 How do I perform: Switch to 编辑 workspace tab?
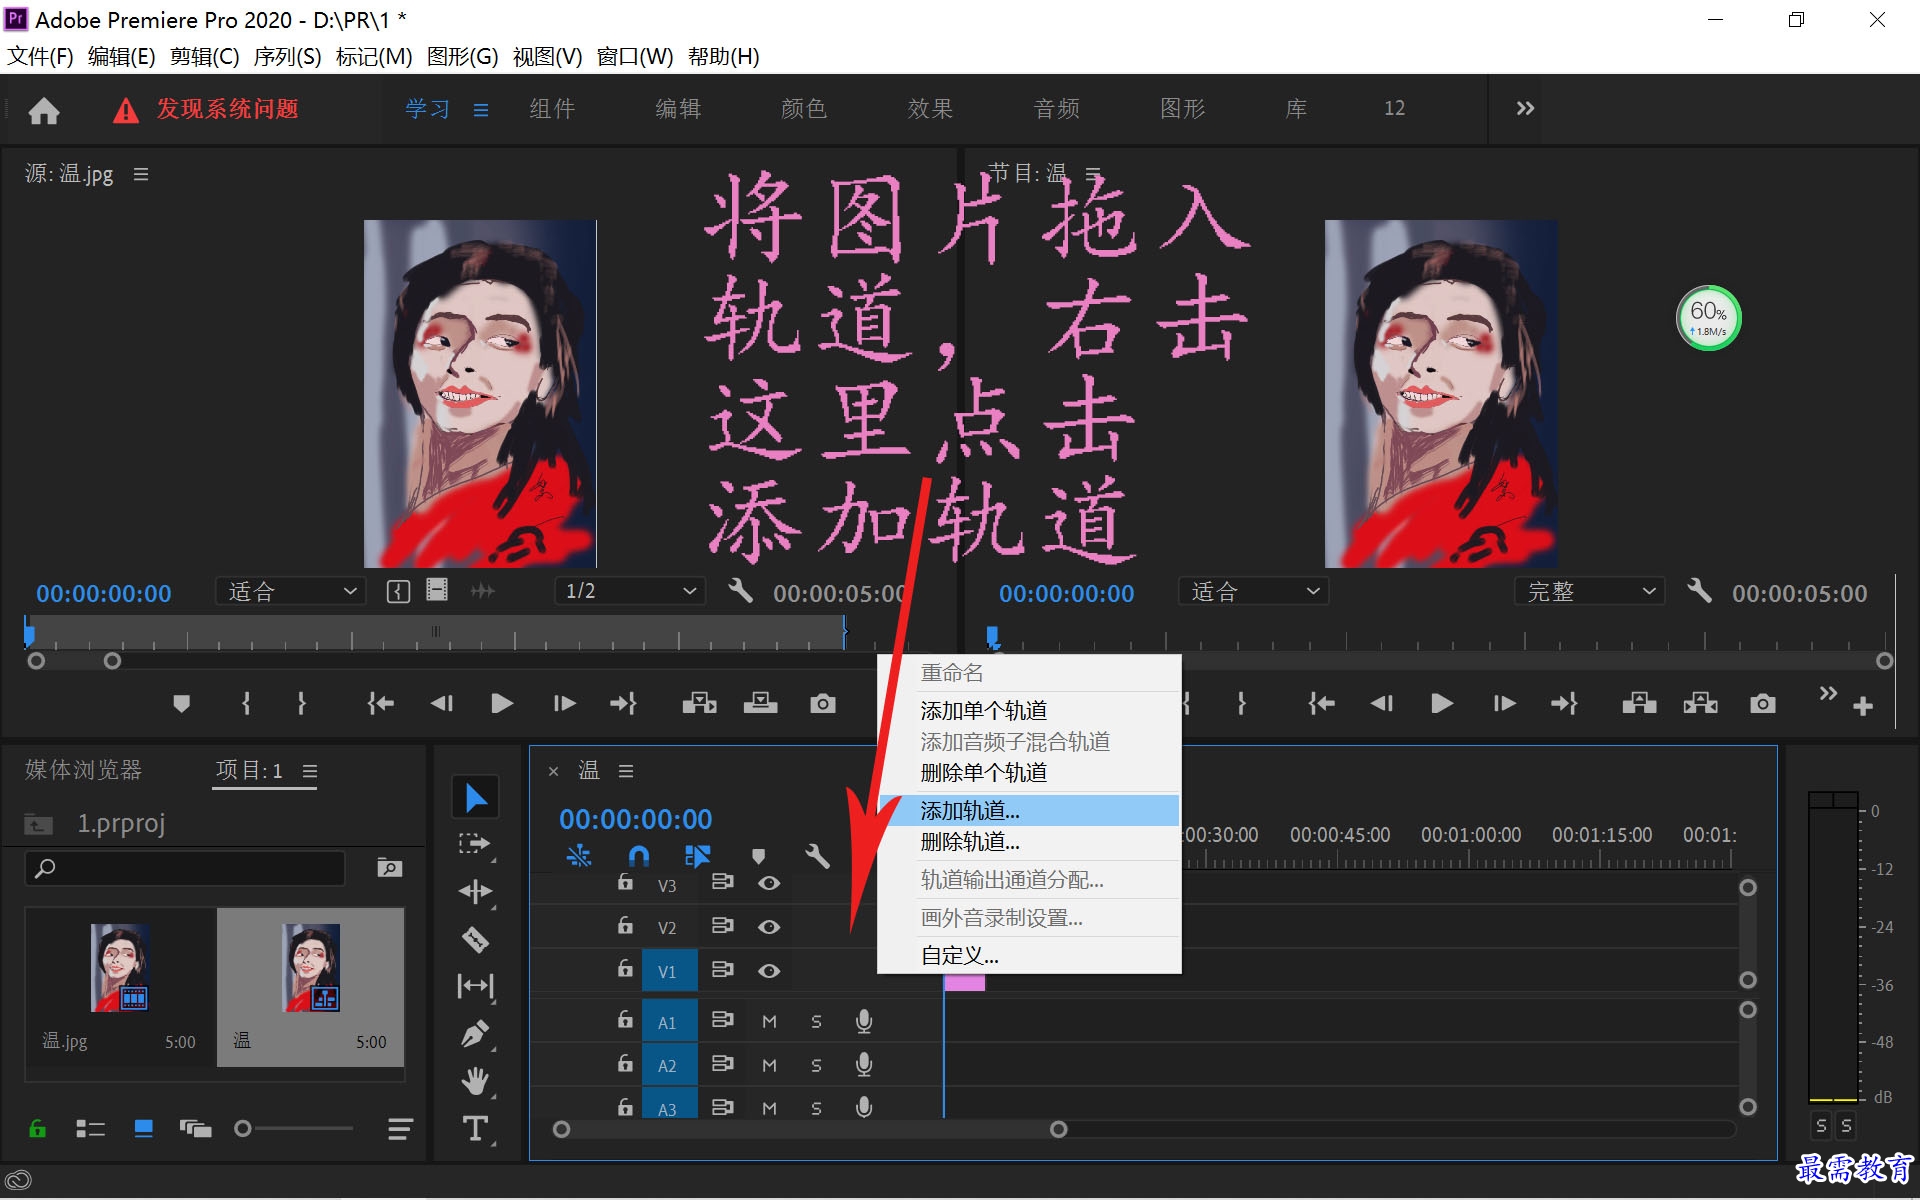coord(678,109)
